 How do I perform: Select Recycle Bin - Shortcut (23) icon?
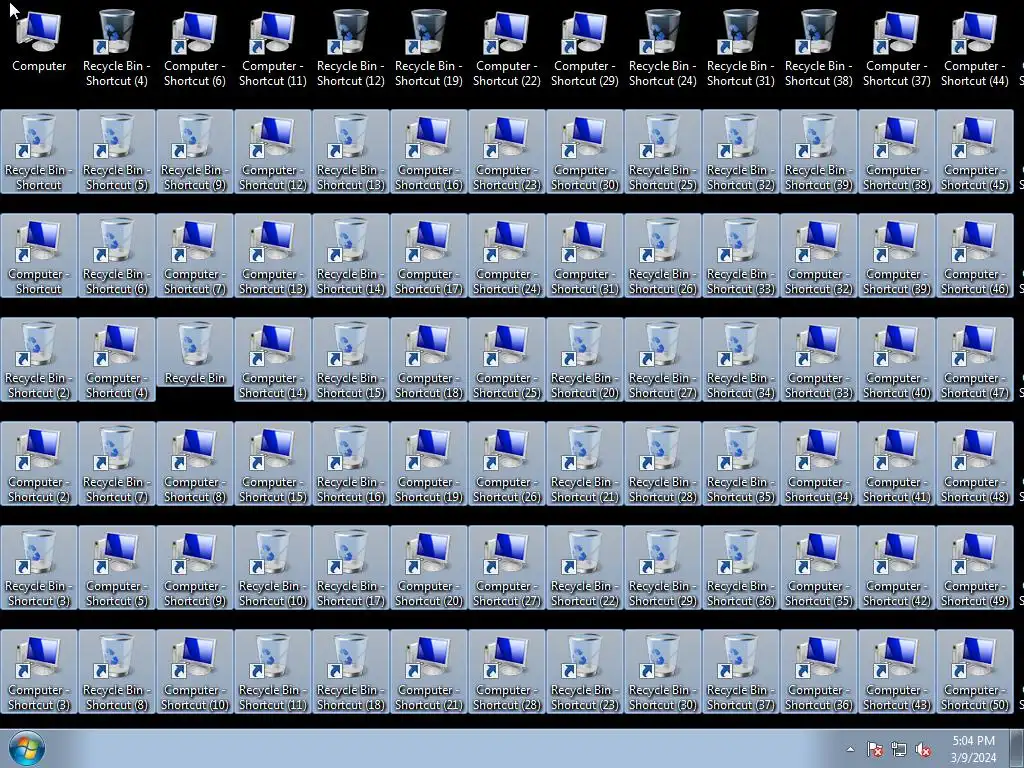point(584,671)
